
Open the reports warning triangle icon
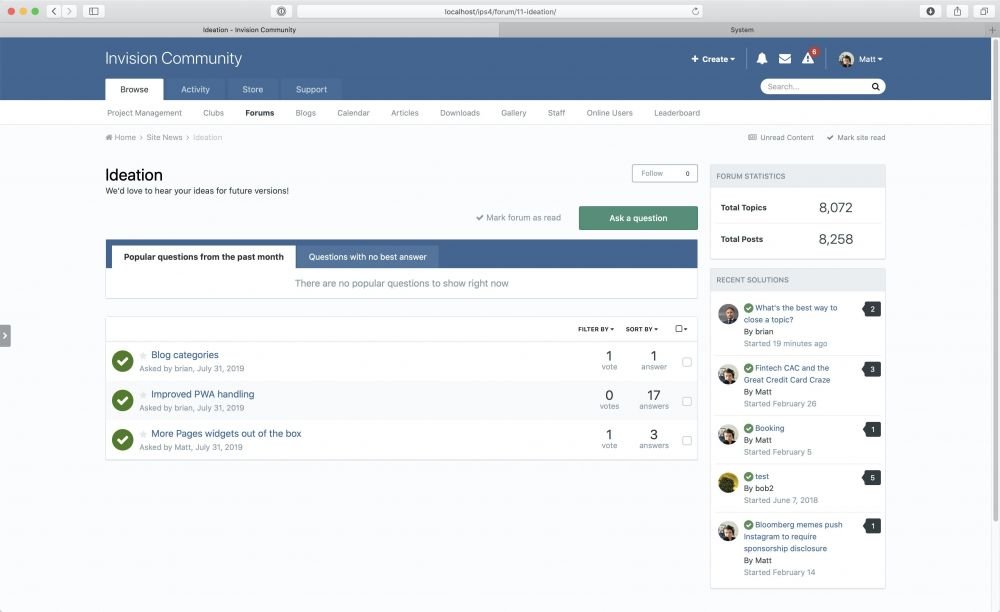(808, 58)
